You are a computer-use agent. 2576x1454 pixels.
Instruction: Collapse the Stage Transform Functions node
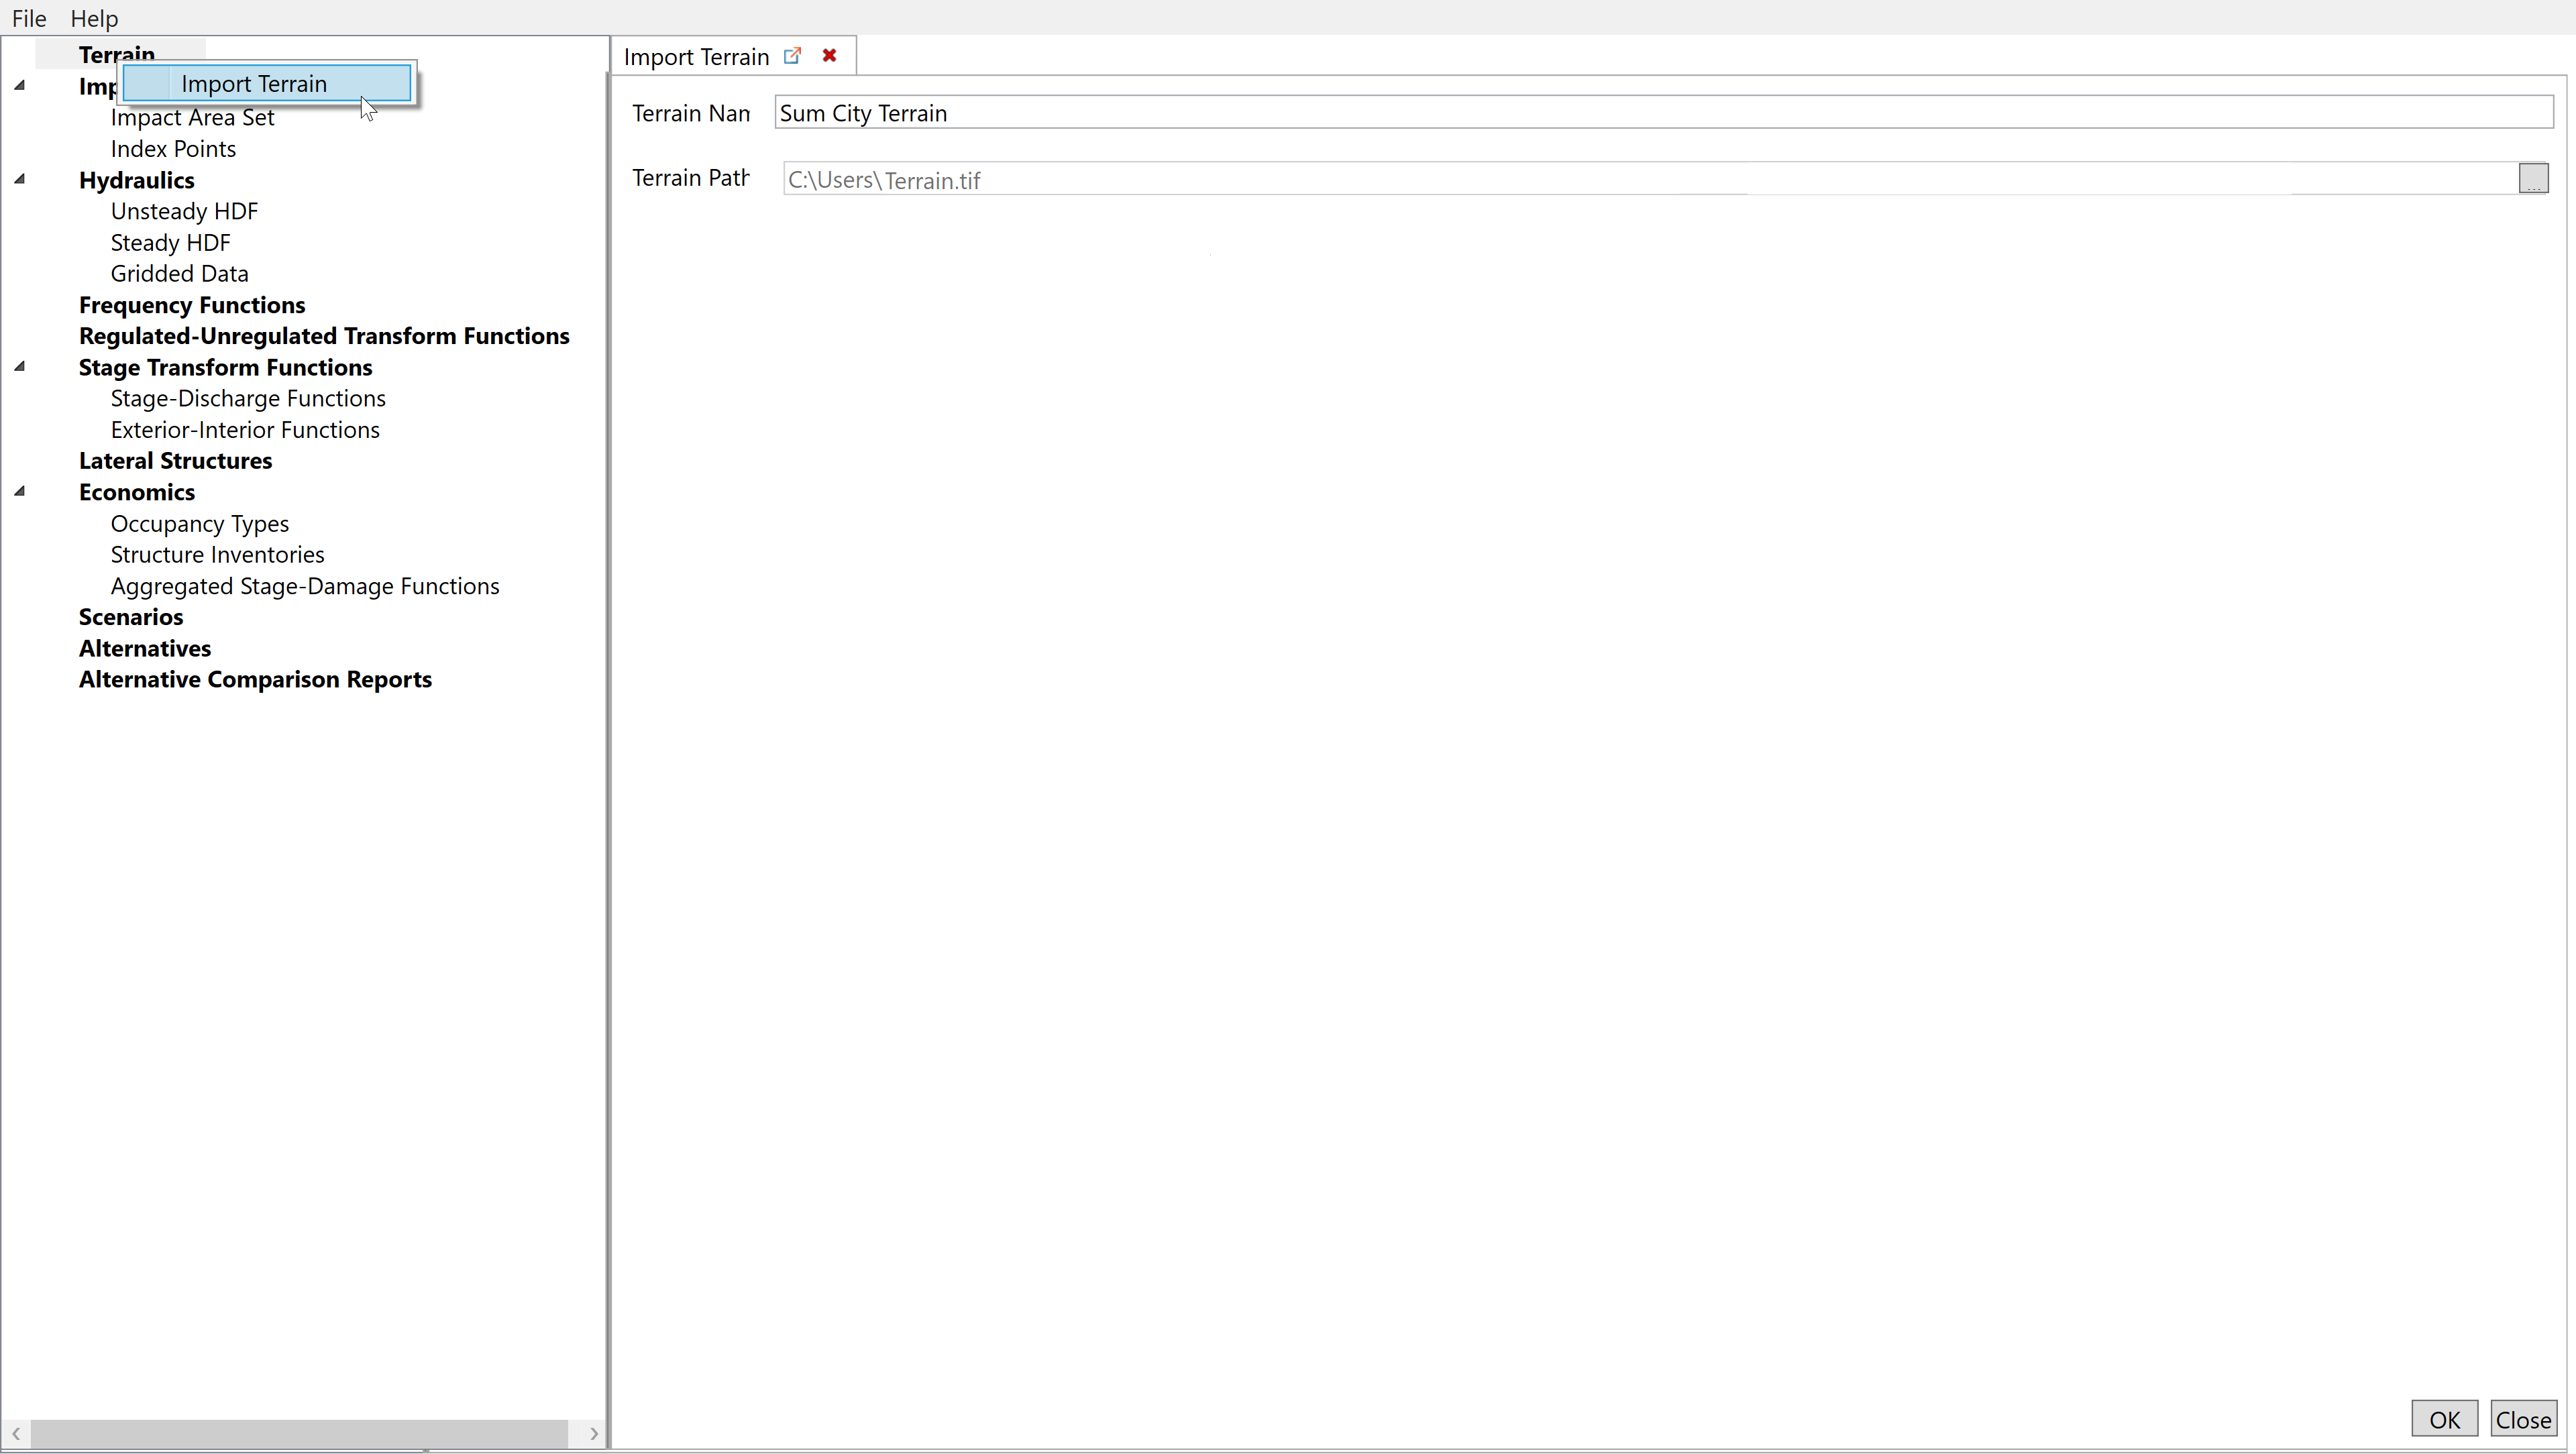(x=19, y=367)
